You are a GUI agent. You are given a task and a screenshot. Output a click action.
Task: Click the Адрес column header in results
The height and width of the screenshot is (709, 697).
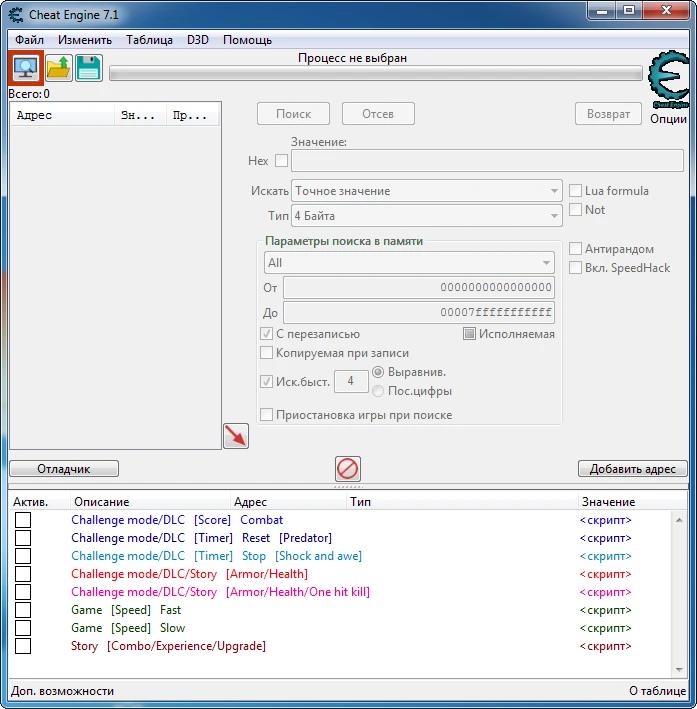[62, 115]
